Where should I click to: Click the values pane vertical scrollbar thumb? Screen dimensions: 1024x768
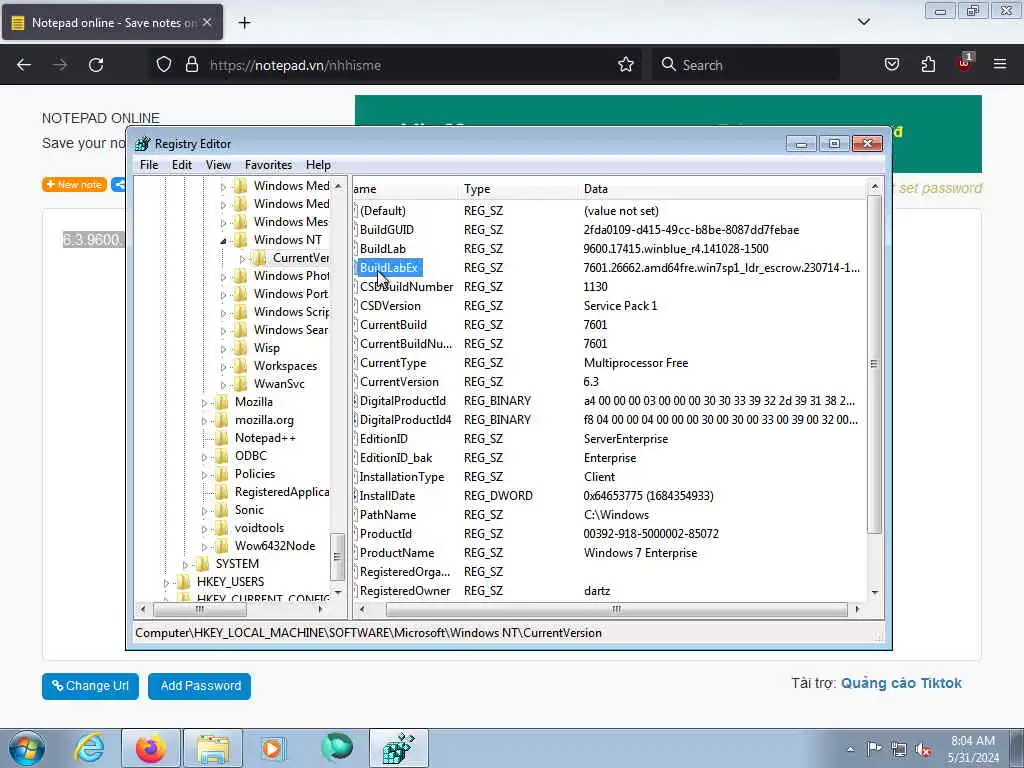tap(874, 364)
